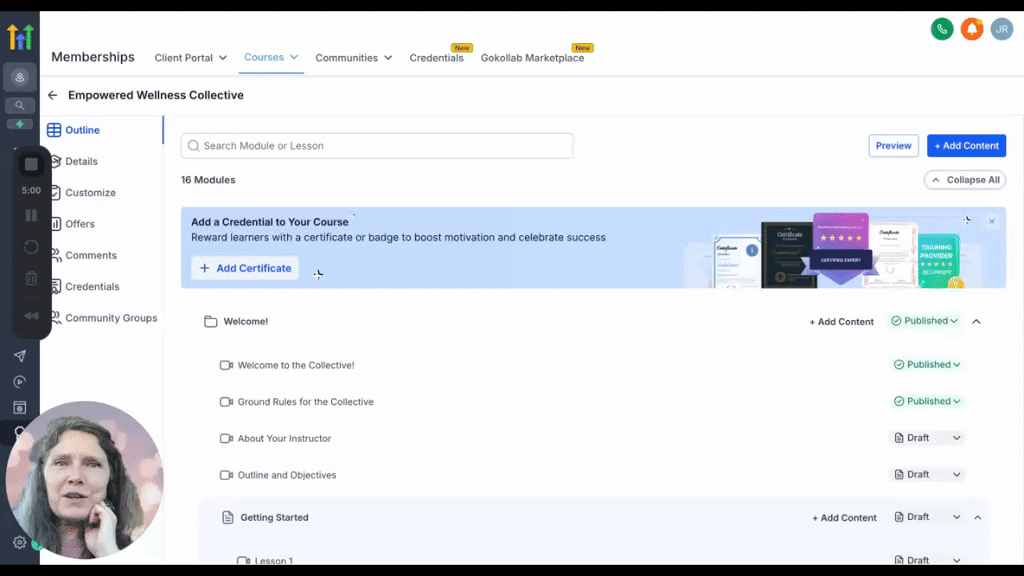The image size is (1024, 576).
Task: Expand the Client Portal dropdown
Action: pyautogui.click(x=191, y=57)
